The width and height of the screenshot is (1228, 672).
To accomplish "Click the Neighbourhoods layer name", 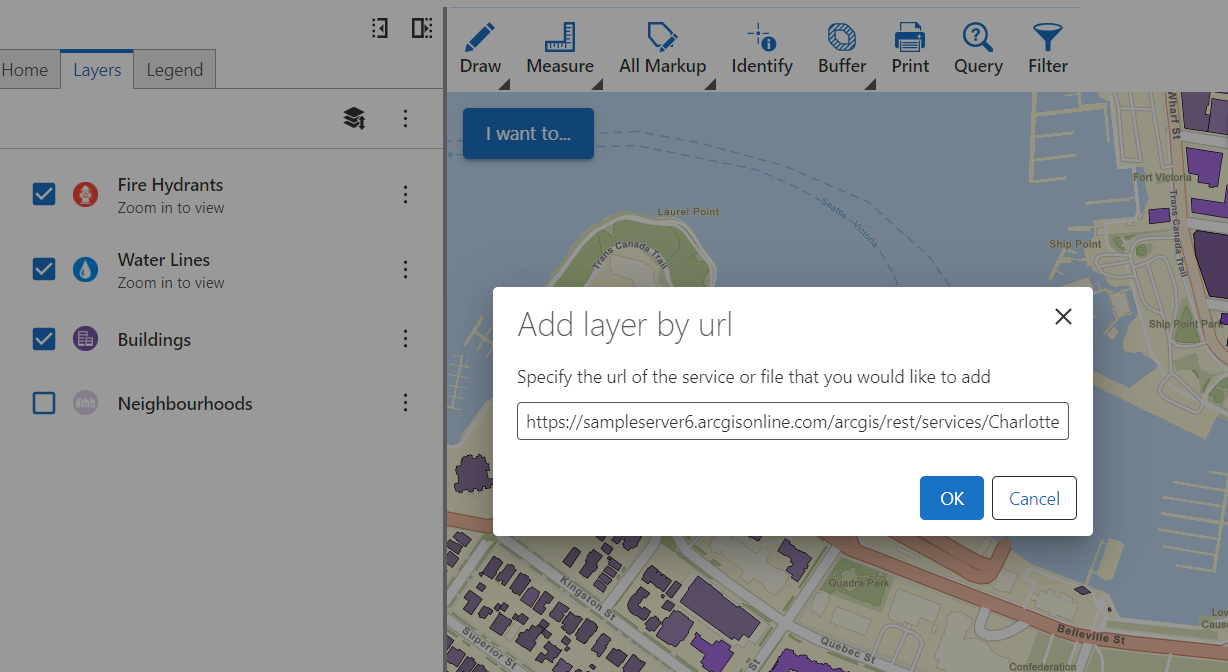I will 185,404.
